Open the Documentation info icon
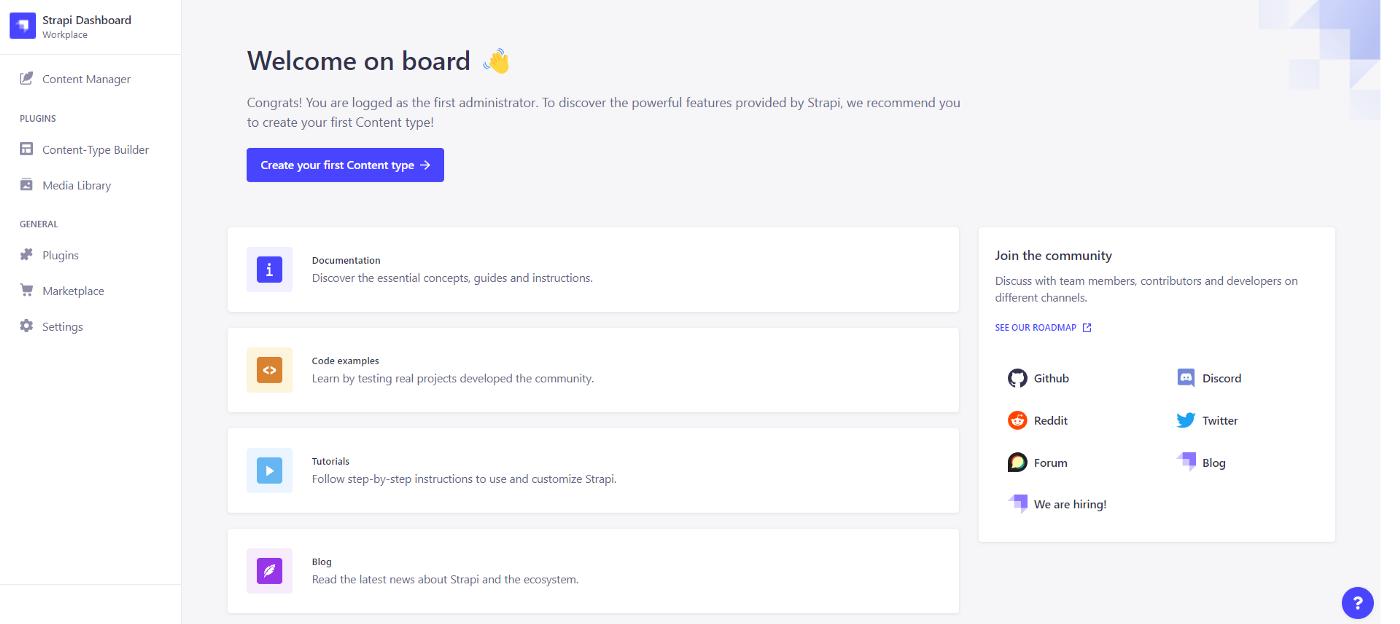1400x624 pixels. coord(269,269)
